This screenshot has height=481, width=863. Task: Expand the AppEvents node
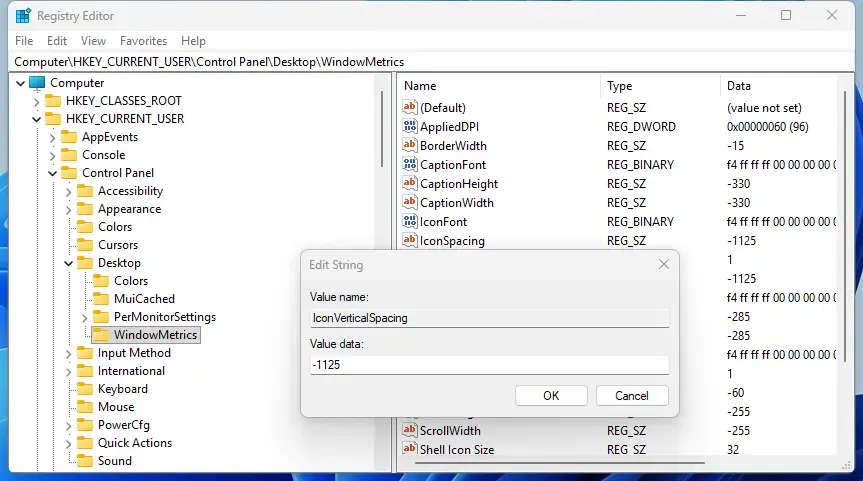tap(52, 138)
